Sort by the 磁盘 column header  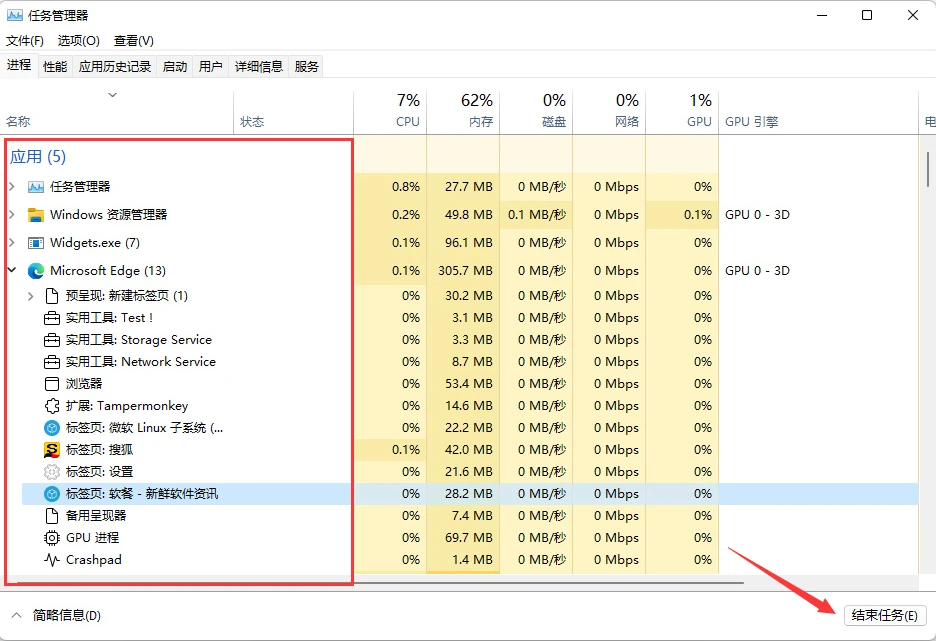(536, 112)
